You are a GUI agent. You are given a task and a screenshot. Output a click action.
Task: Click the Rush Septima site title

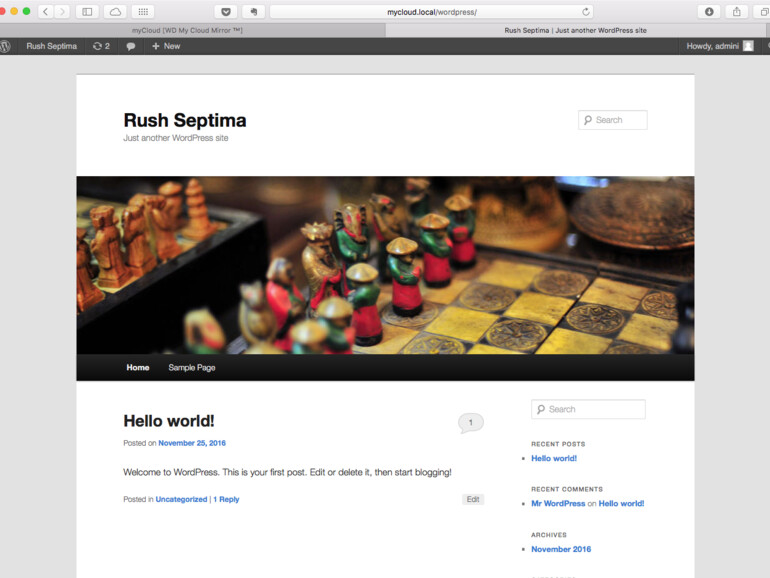[x=185, y=120]
